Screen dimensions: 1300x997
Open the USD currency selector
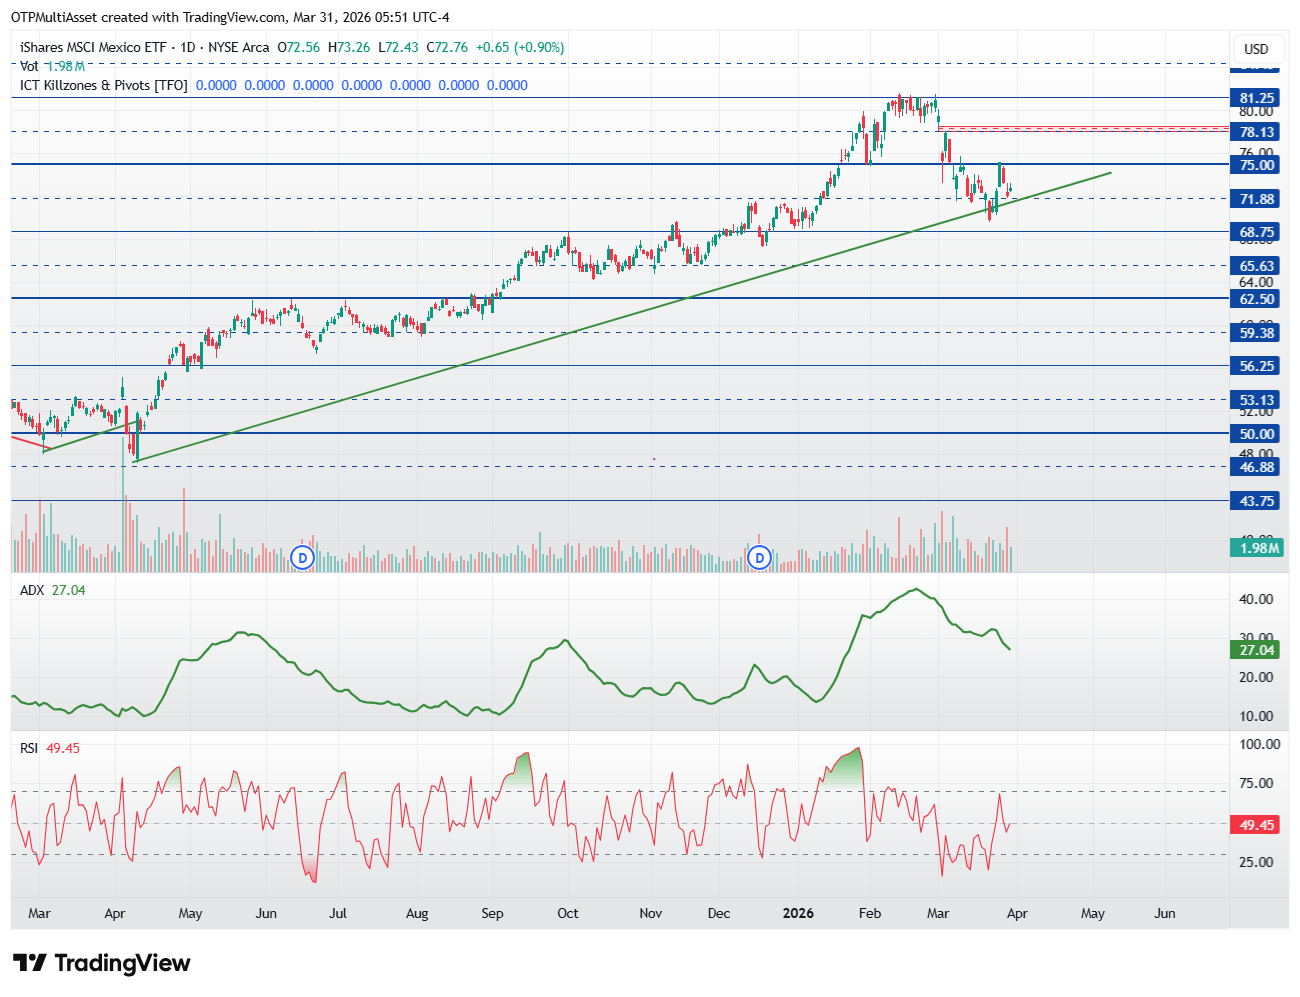pyautogui.click(x=1256, y=49)
